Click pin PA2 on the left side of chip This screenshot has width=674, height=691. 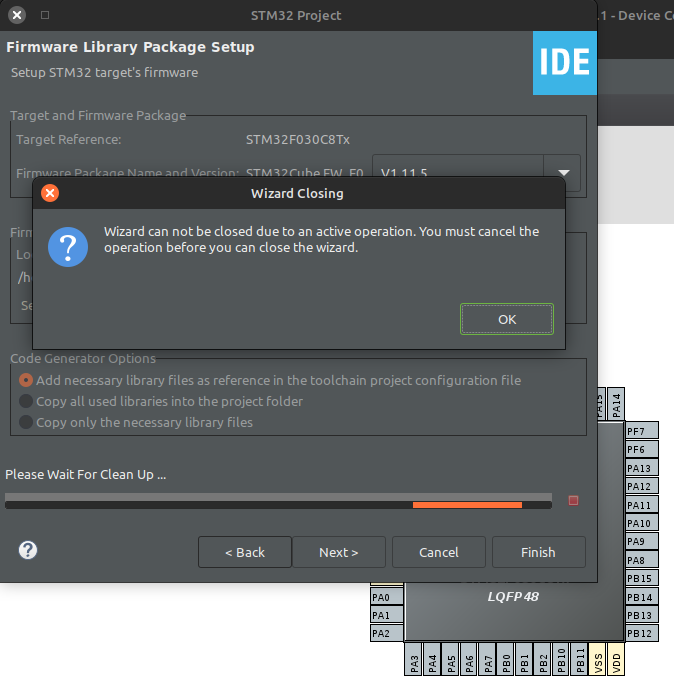click(387, 633)
